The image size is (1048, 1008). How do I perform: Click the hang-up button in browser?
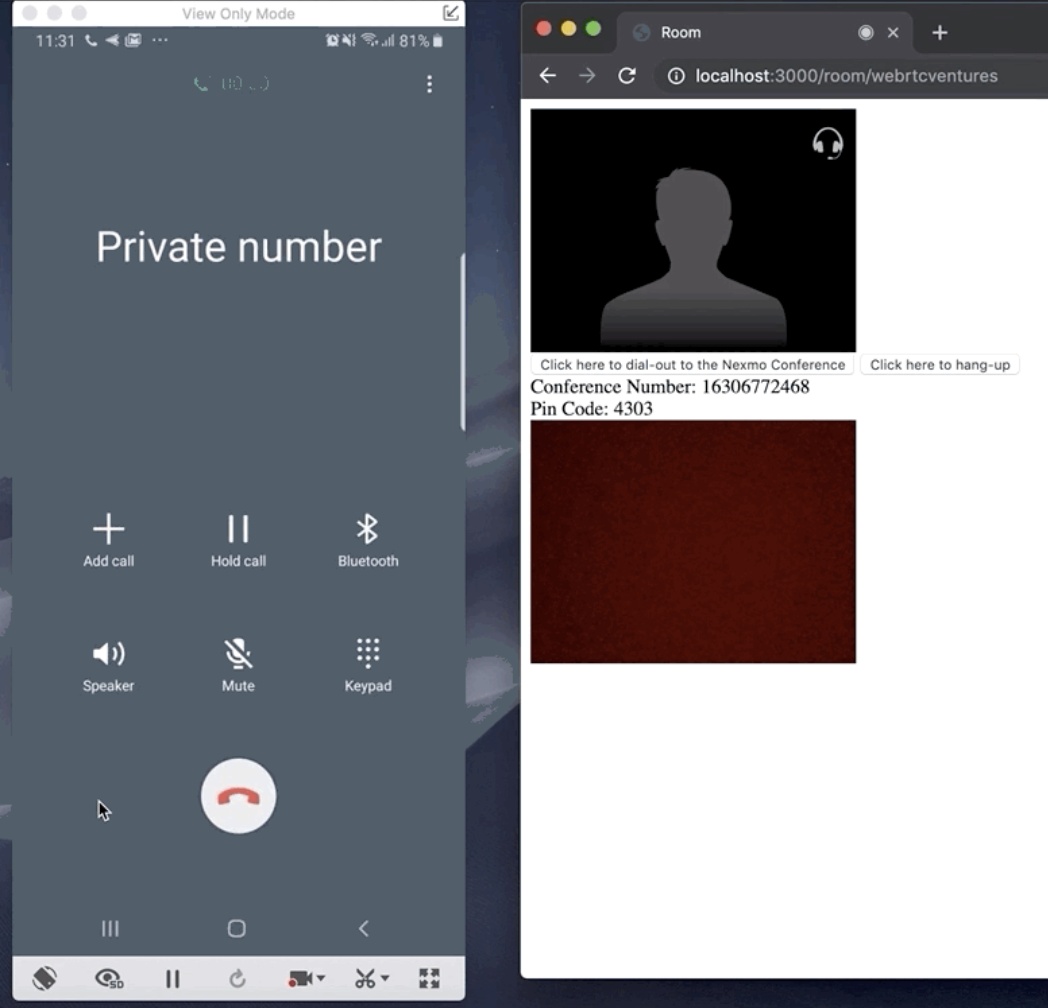pos(939,365)
